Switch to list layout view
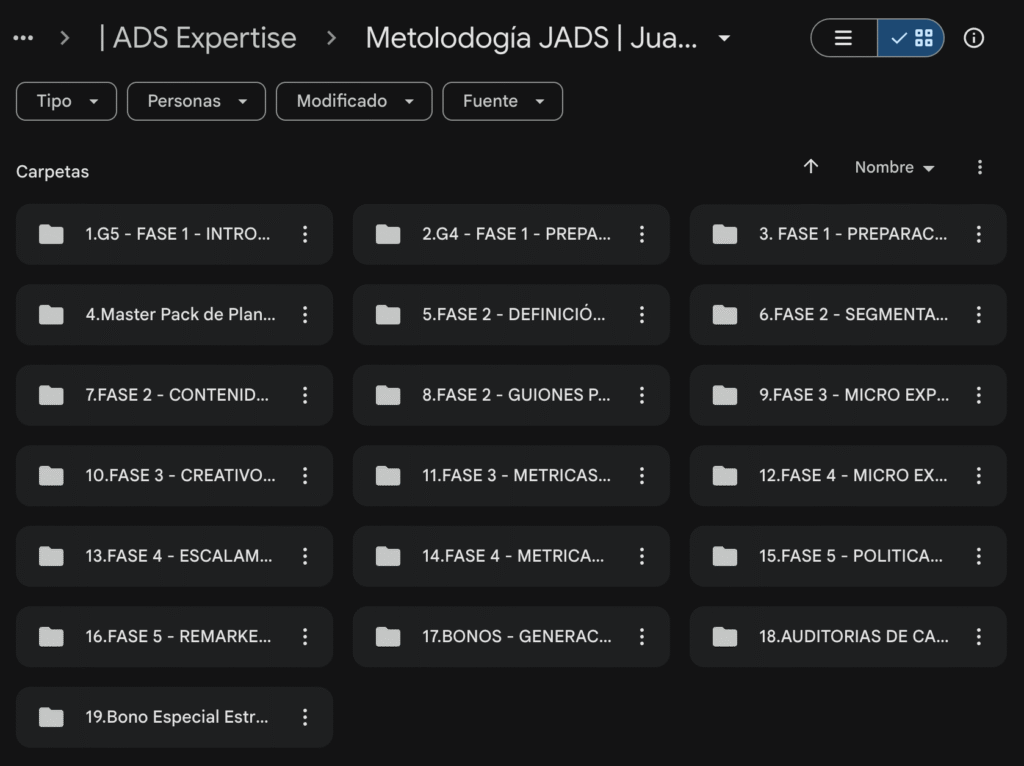 tap(843, 38)
